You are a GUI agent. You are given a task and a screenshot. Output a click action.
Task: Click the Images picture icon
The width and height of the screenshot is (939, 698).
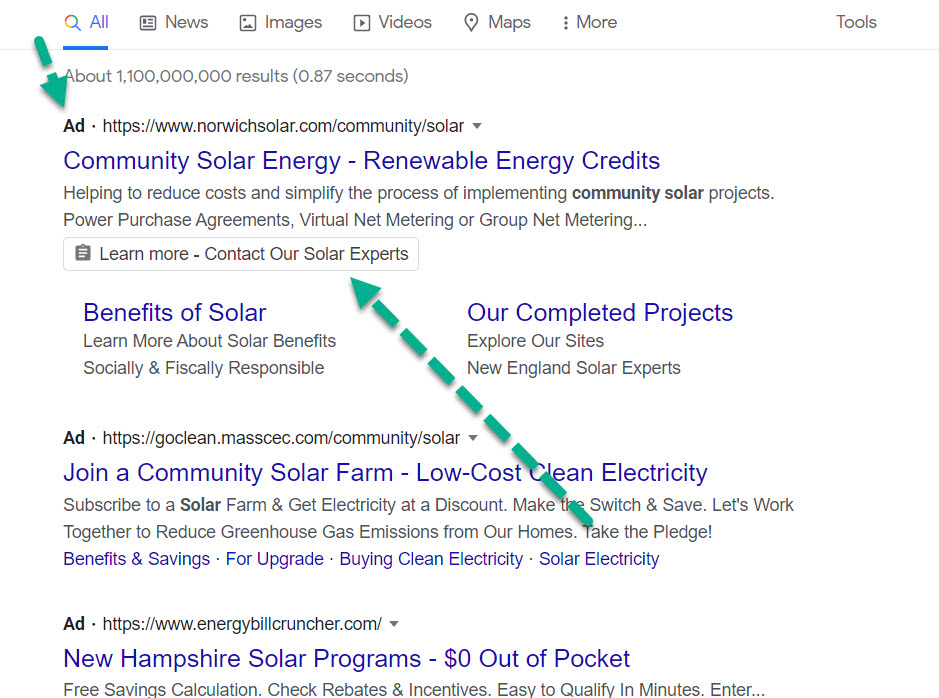[248, 22]
